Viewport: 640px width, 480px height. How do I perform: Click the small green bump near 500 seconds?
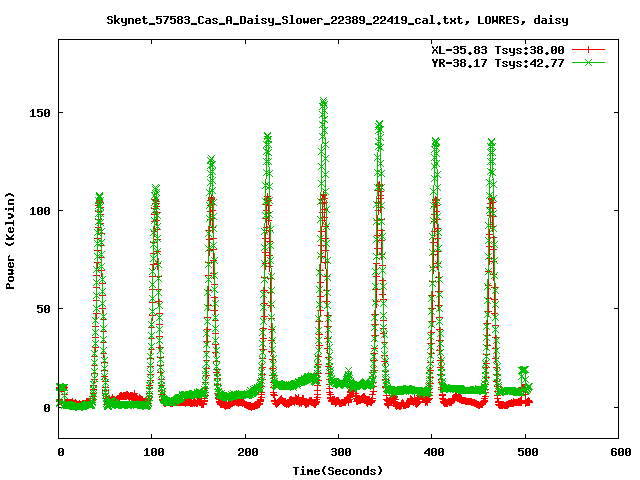coord(523,370)
